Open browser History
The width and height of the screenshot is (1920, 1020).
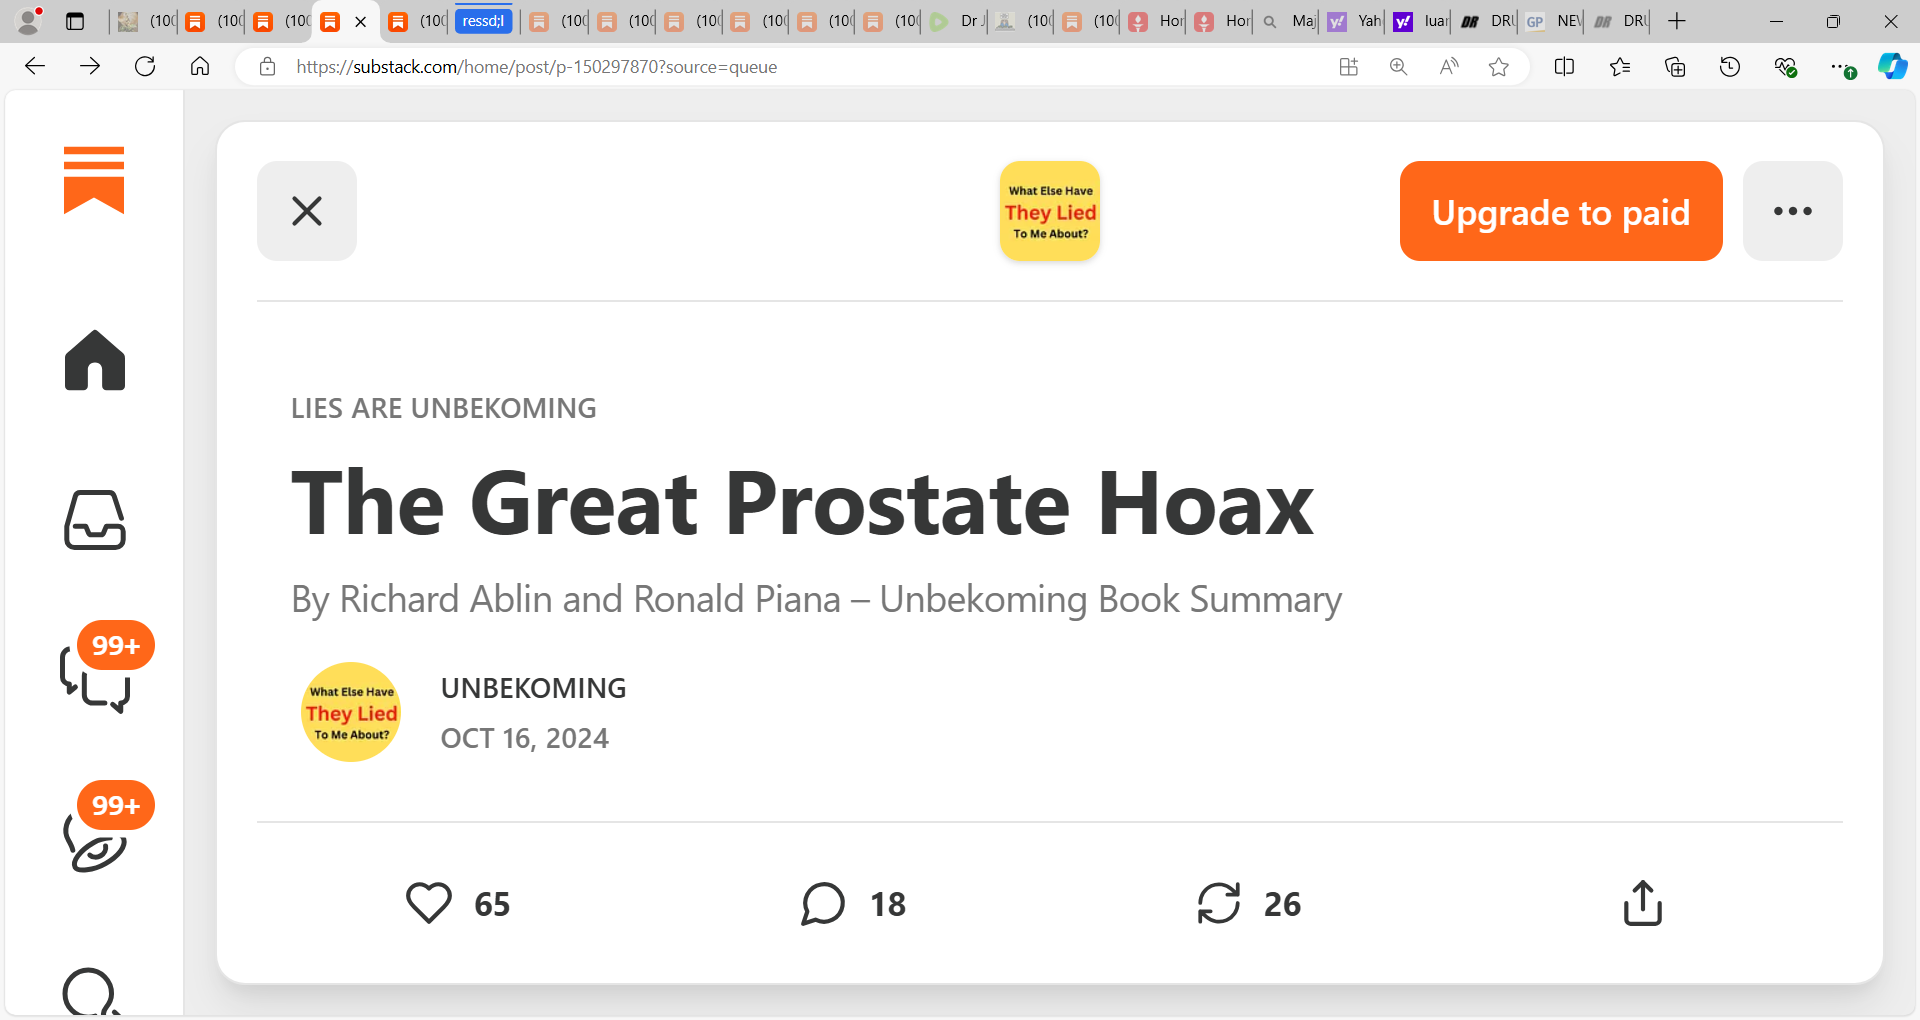pos(1730,67)
